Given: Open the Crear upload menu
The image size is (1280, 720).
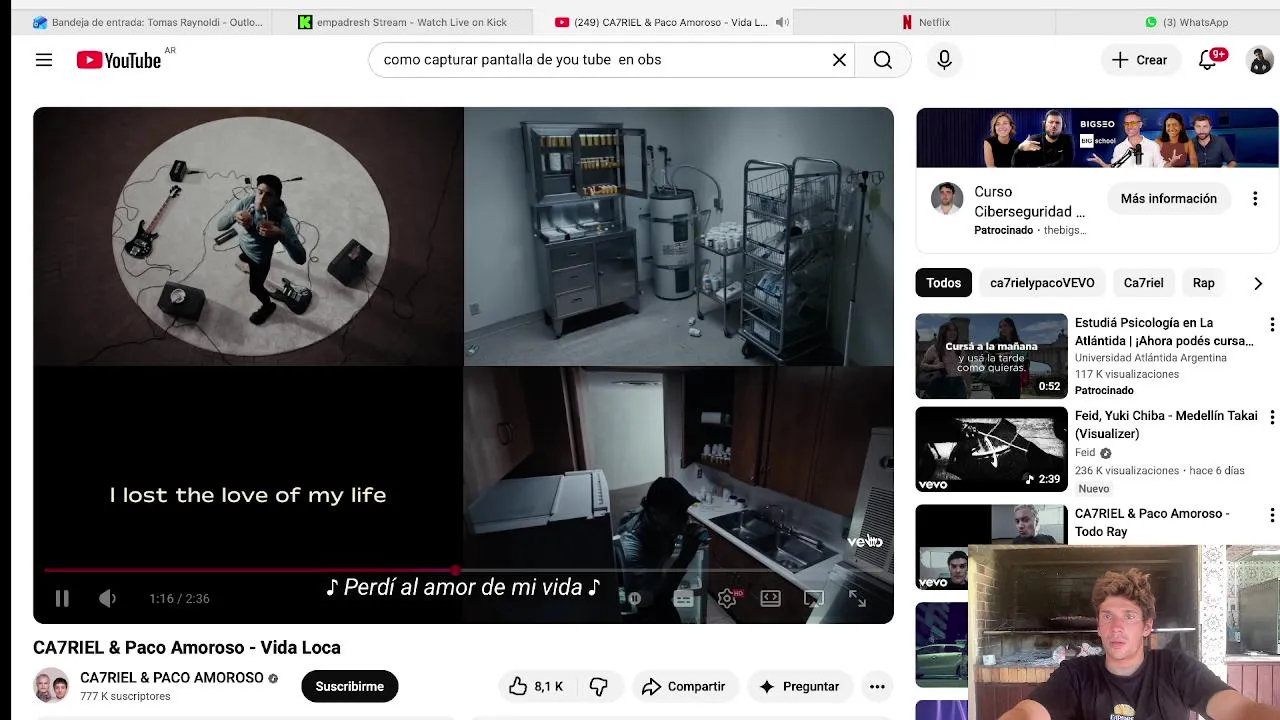Looking at the screenshot, I should coord(1139,60).
